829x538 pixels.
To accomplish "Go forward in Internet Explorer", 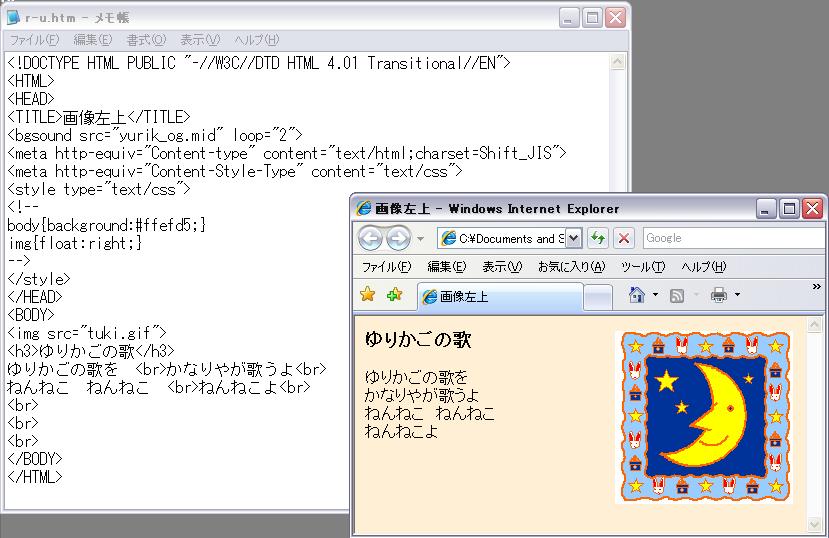I will point(398,238).
